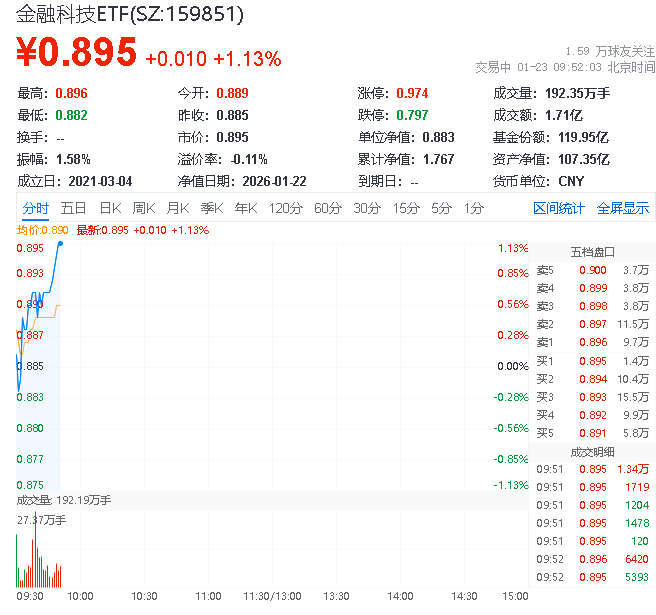Click 全屏显示 to view fullscreen
Viewport: 656px width, 615px height.
pos(623,208)
